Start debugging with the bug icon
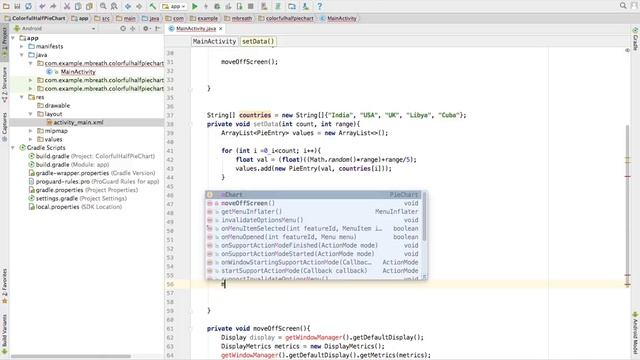The width and height of the screenshot is (640, 360). (217, 6)
